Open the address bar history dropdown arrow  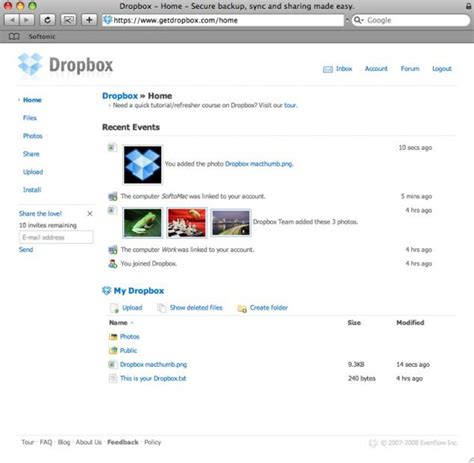347,20
